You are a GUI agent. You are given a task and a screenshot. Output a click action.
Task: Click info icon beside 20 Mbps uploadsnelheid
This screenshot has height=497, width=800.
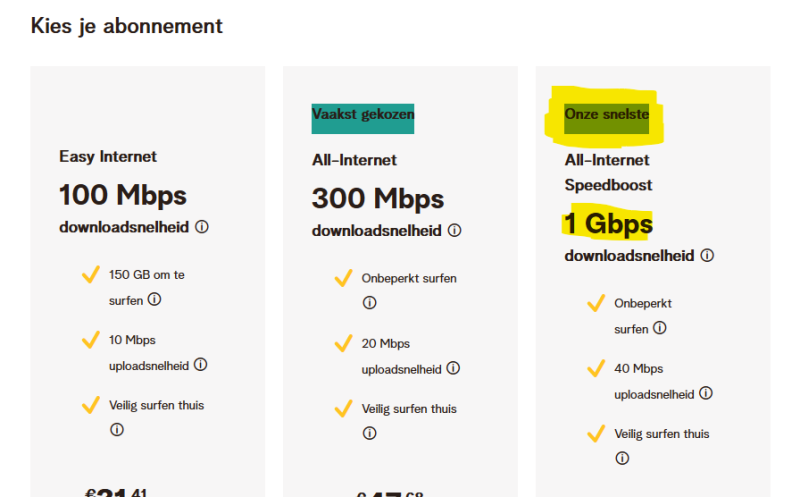pos(453,368)
